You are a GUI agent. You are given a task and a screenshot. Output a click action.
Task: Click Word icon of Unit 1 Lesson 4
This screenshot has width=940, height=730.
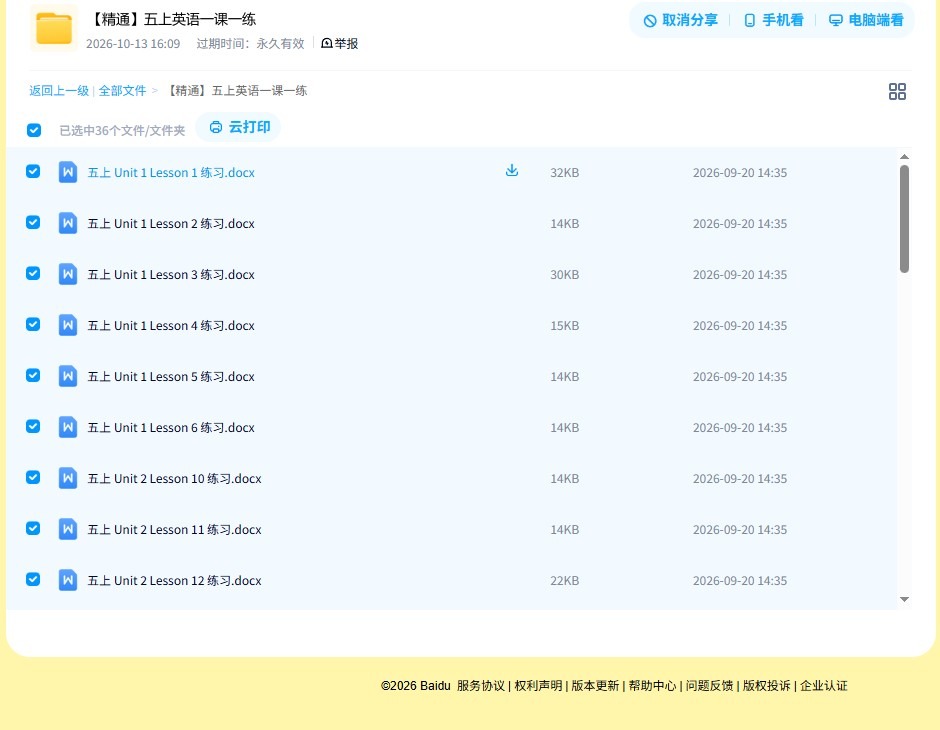68,325
